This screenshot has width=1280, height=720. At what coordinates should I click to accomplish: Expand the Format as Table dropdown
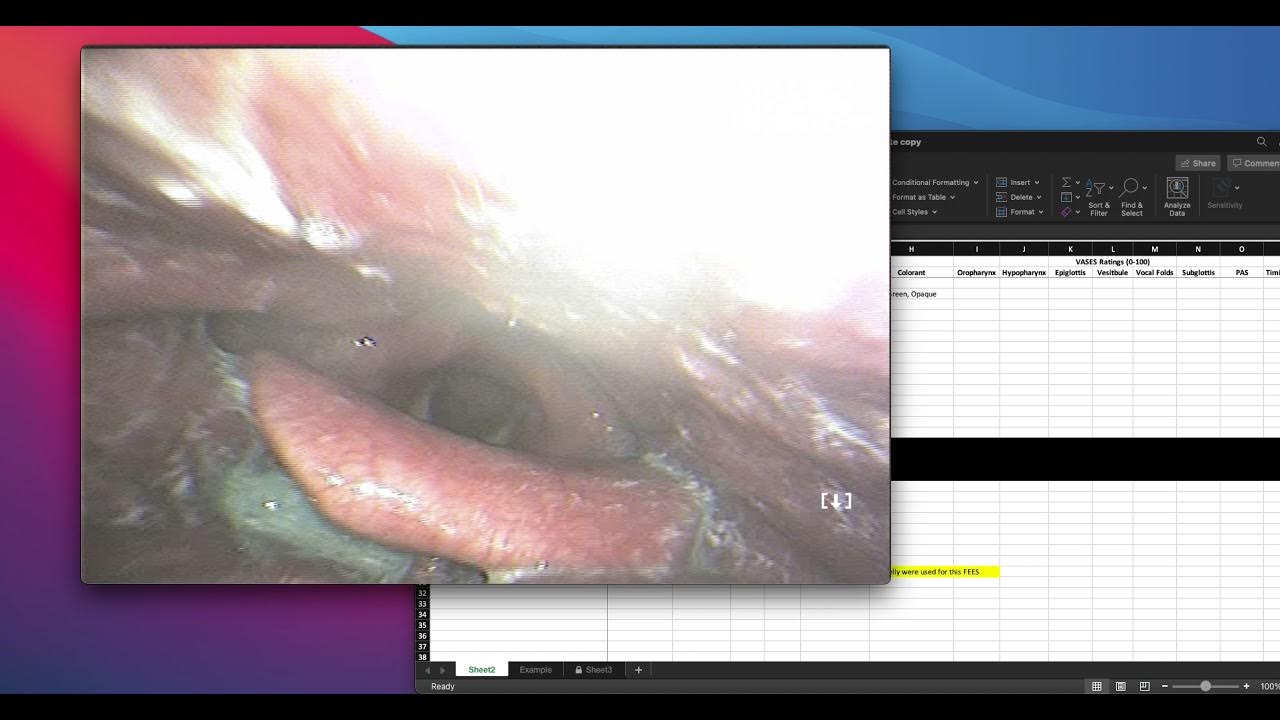[x=952, y=197]
